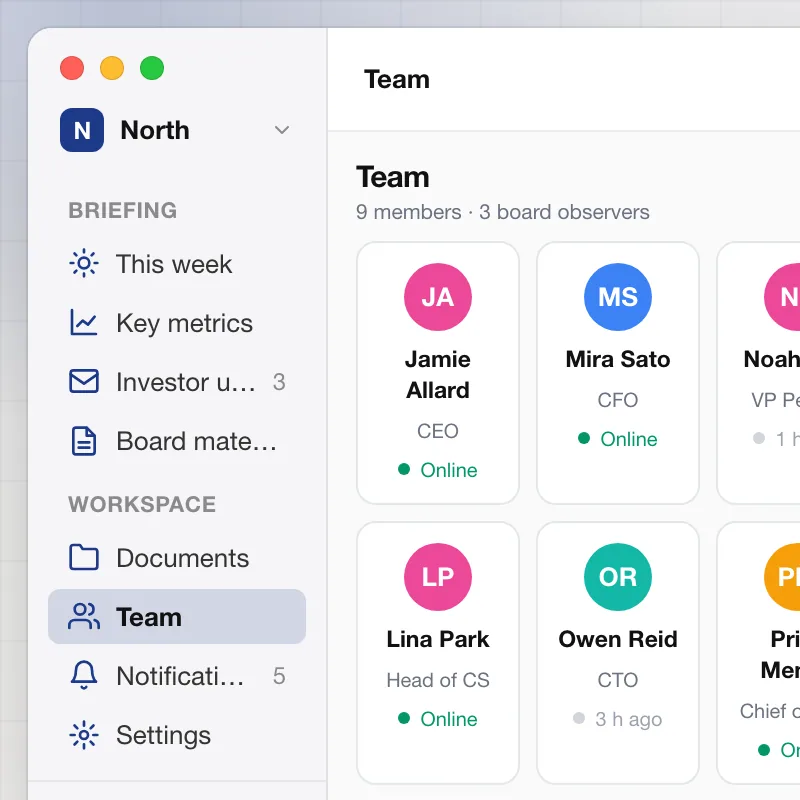Open Documents in workspace
The height and width of the screenshot is (800, 800).
point(177,557)
